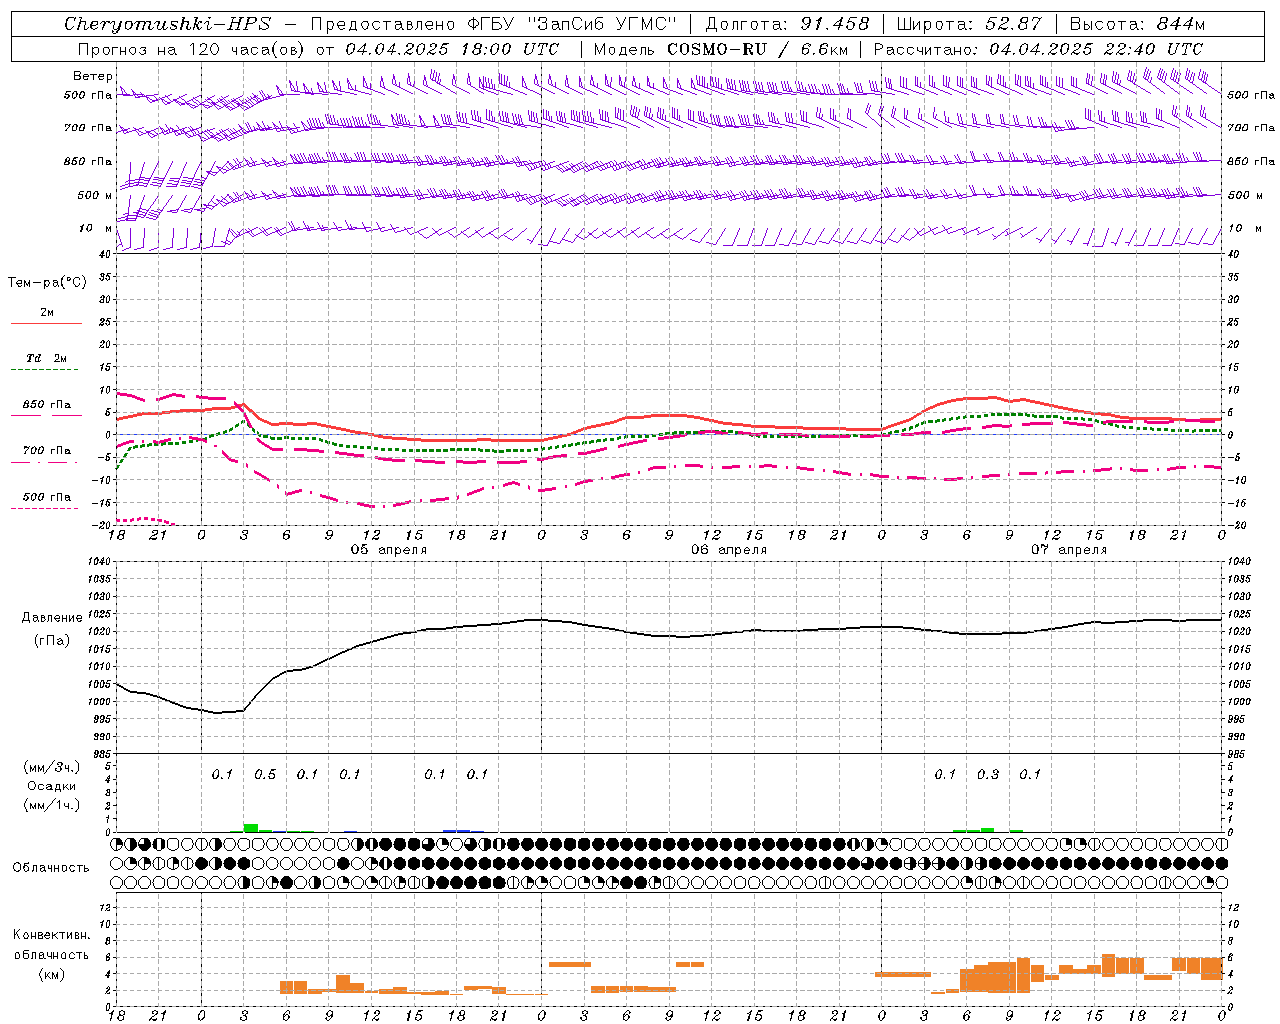Click the blue precipitation bar near 18h 05 апреля
This screenshot has width=1280, height=1024.
pos(457,830)
